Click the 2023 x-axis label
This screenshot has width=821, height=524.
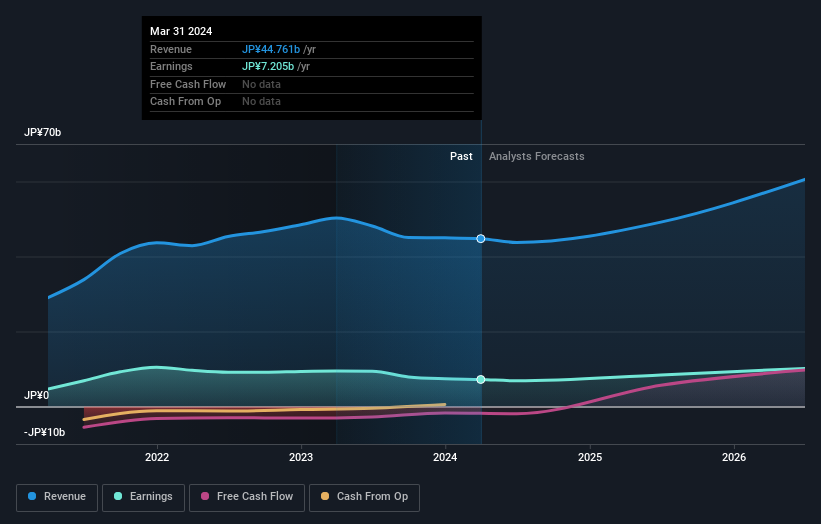click(x=301, y=458)
